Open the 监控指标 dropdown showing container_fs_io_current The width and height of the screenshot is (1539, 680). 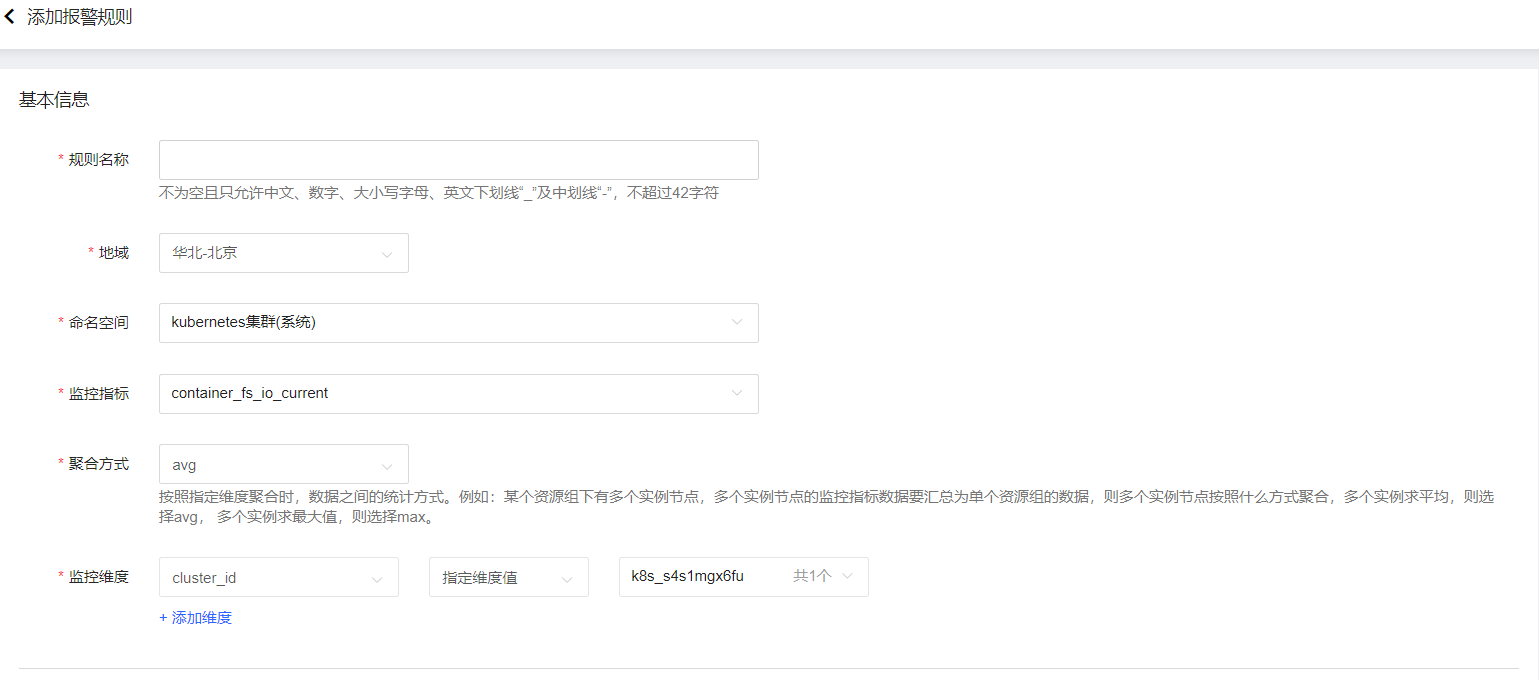tap(459, 394)
